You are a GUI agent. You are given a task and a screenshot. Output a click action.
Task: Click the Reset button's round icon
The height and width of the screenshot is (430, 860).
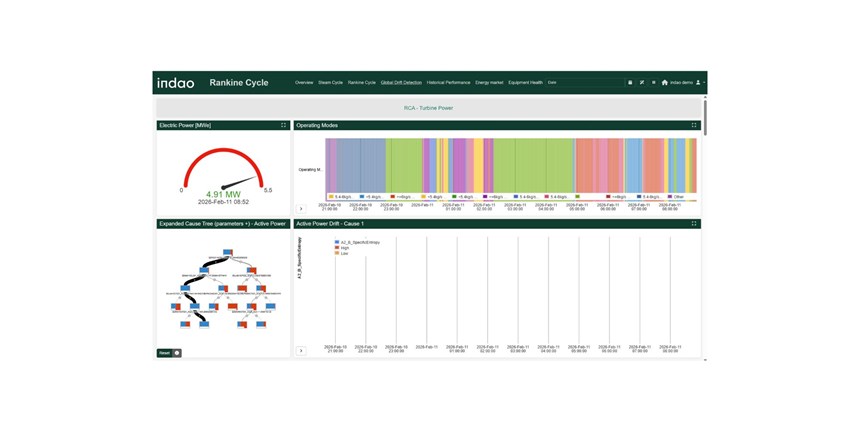pos(177,353)
